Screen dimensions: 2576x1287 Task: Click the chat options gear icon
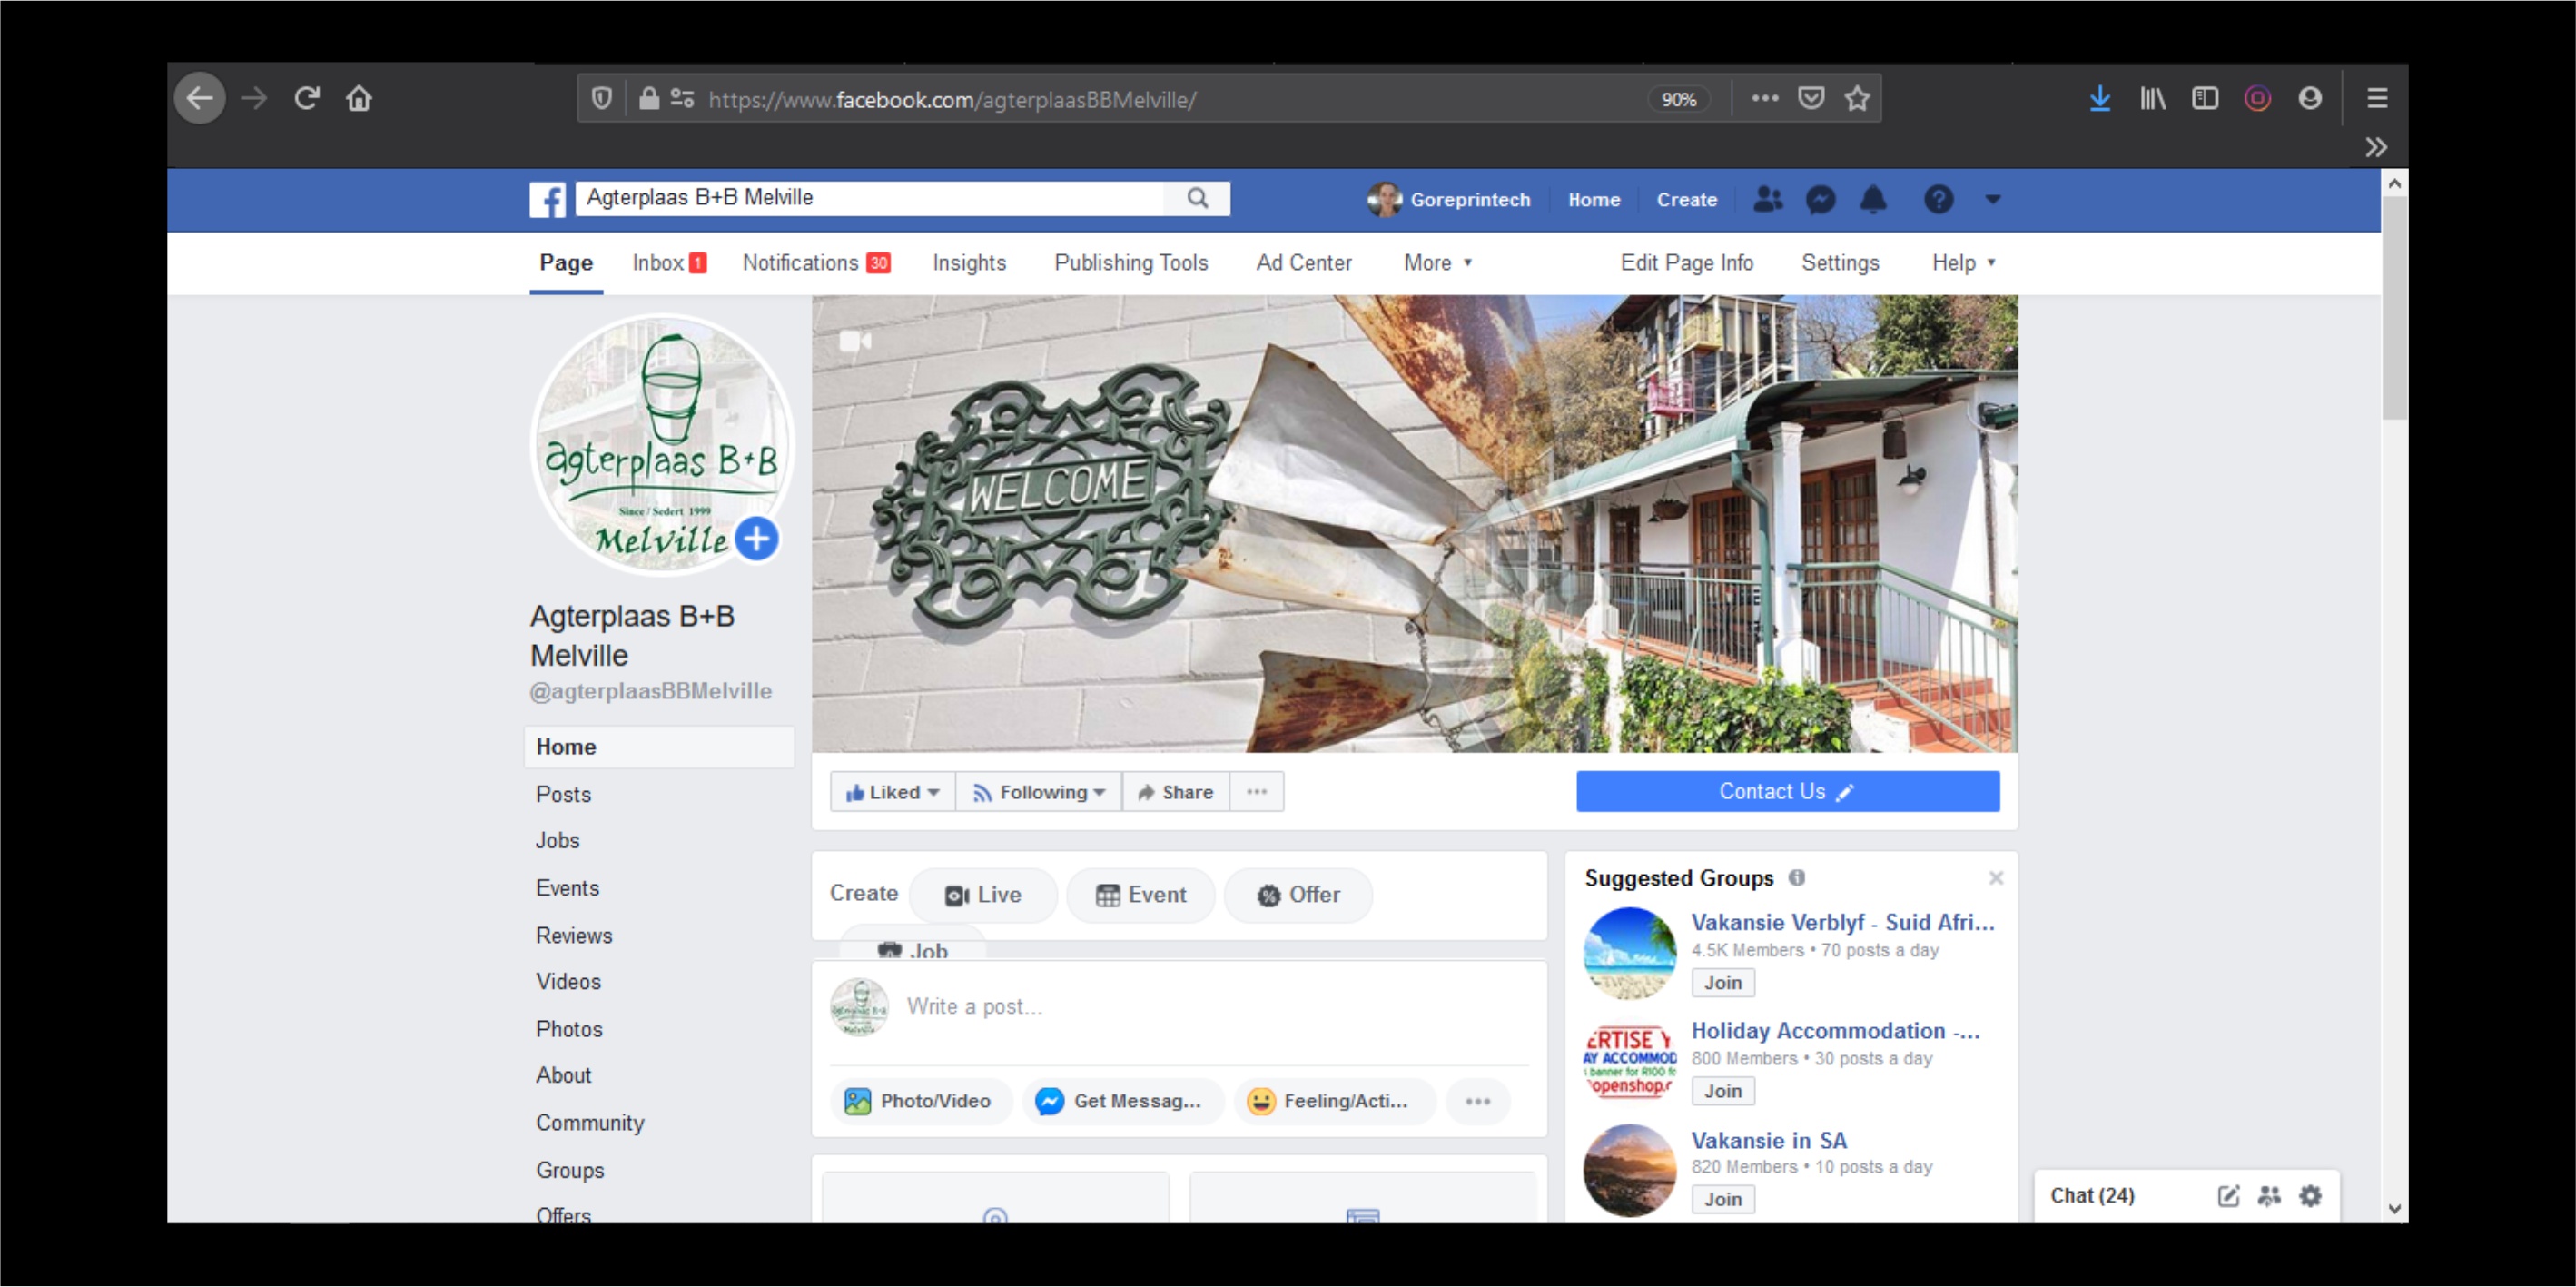tap(2310, 1196)
